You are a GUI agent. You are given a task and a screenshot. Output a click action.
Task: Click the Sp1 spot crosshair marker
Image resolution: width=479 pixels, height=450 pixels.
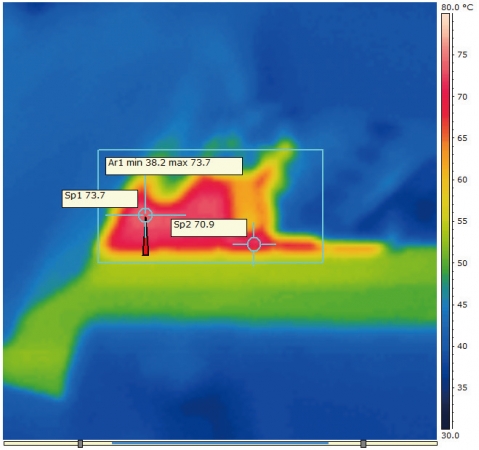point(146,215)
